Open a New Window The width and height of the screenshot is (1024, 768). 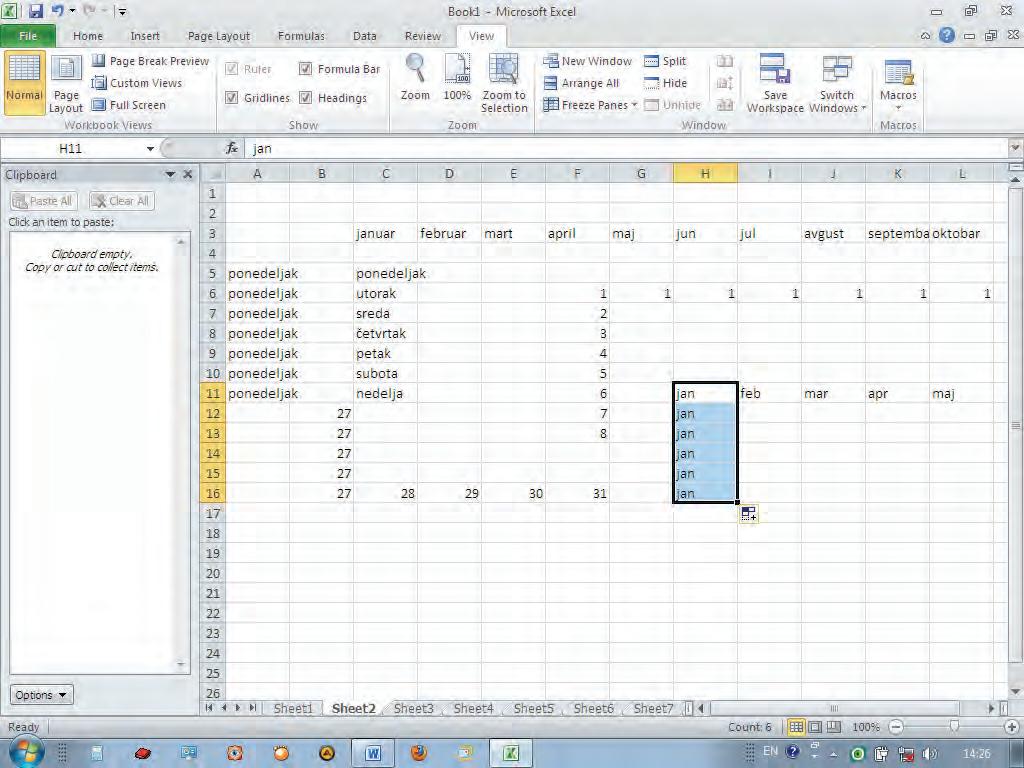(x=588, y=61)
